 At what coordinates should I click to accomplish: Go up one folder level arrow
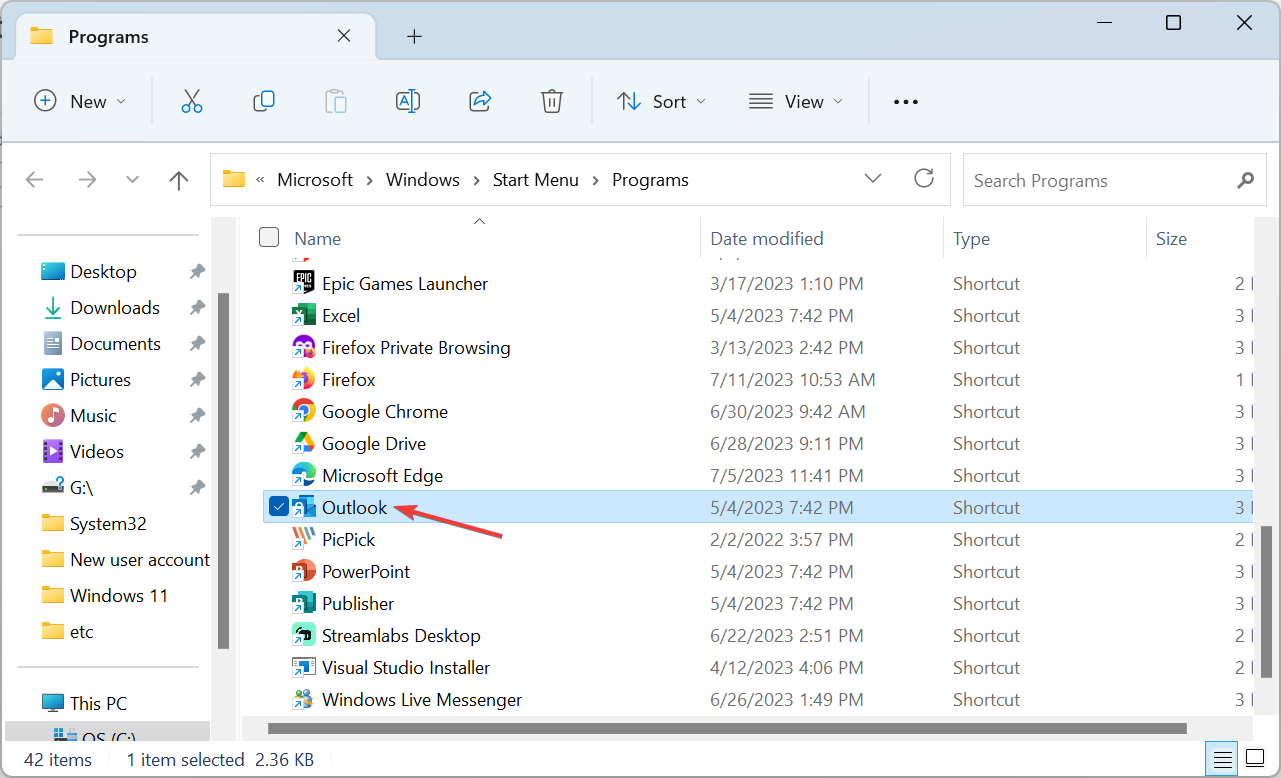click(179, 180)
